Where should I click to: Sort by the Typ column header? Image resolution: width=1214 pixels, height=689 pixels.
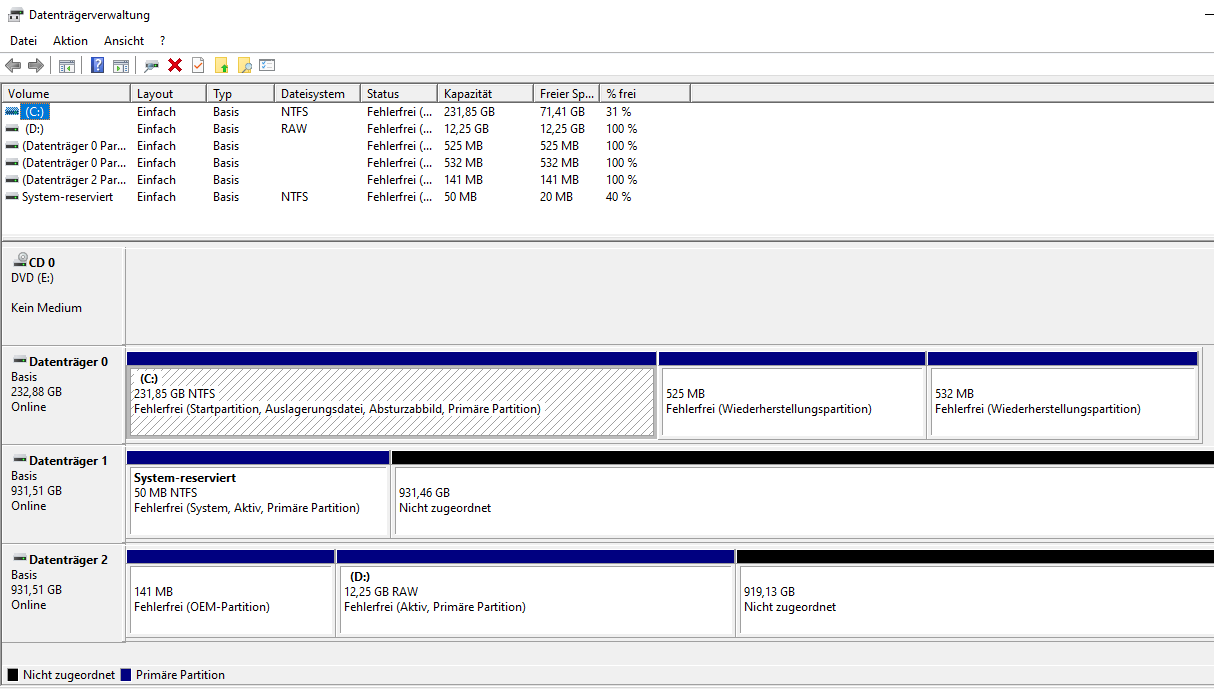pos(241,93)
